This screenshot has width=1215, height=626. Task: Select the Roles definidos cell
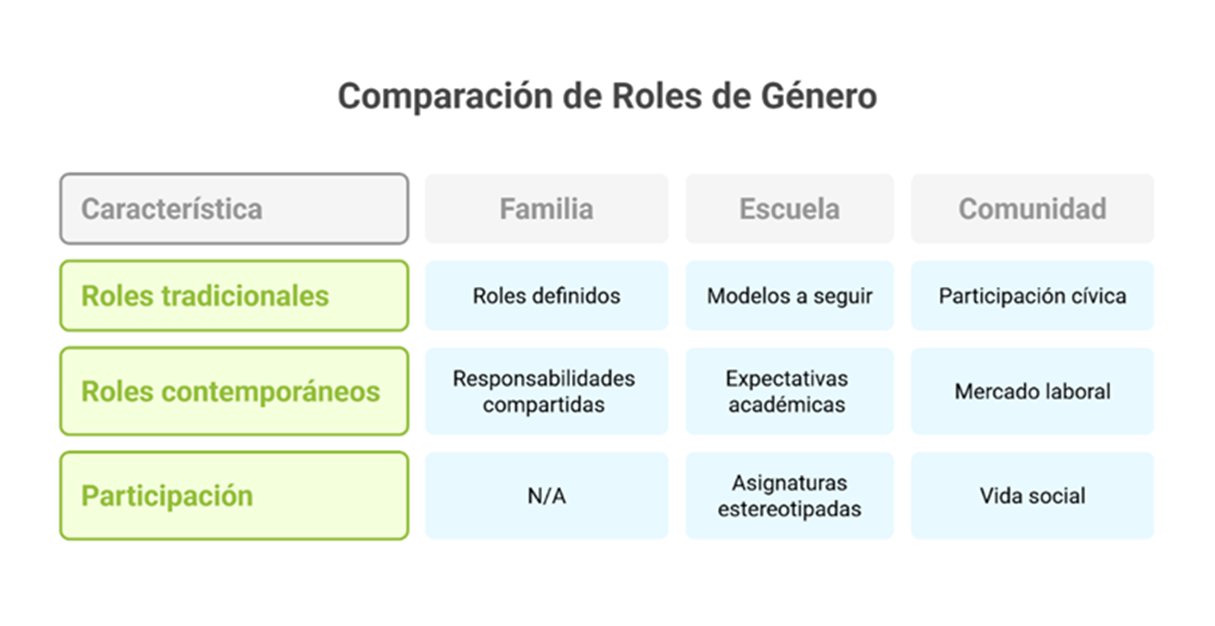[x=547, y=296]
